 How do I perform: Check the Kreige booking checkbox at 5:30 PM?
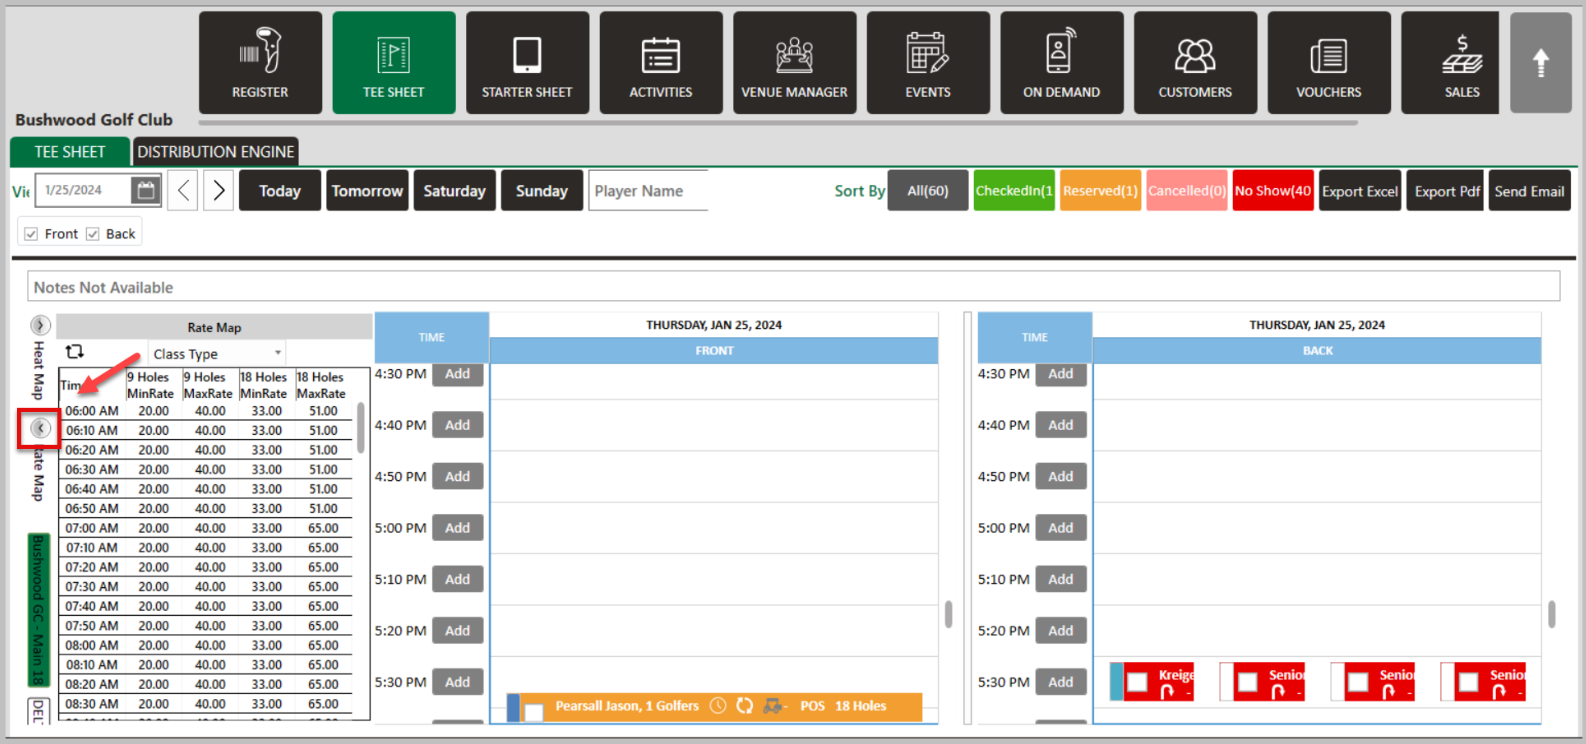[1137, 682]
